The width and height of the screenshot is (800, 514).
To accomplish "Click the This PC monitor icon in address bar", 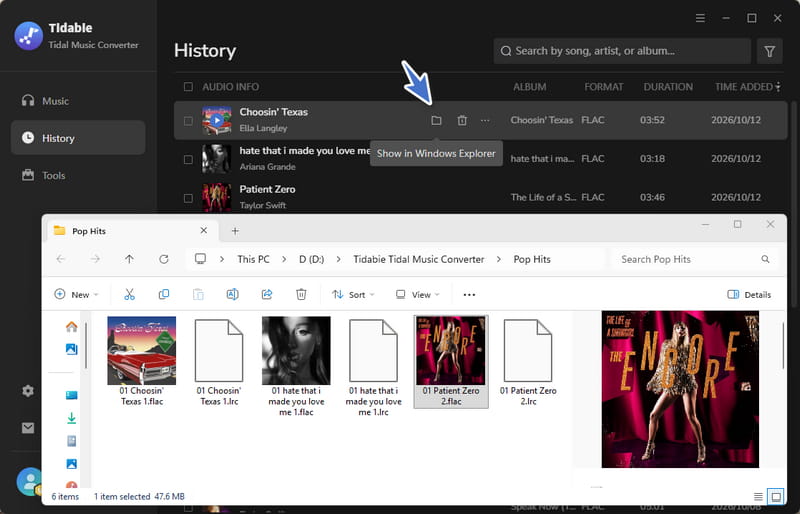I will pos(201,259).
